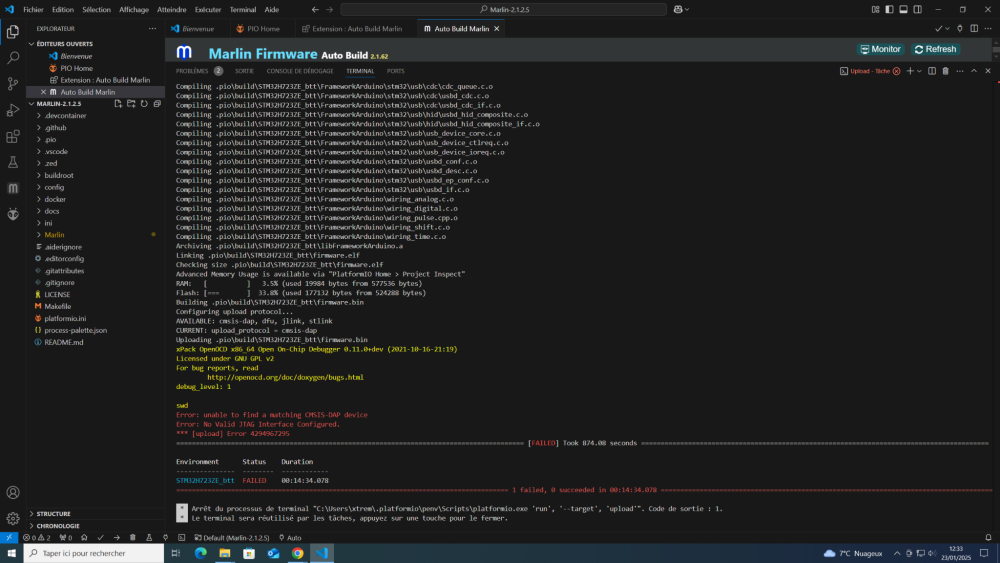Create new file in MARLIN-2.1.2.5 explorer

click(x=118, y=103)
